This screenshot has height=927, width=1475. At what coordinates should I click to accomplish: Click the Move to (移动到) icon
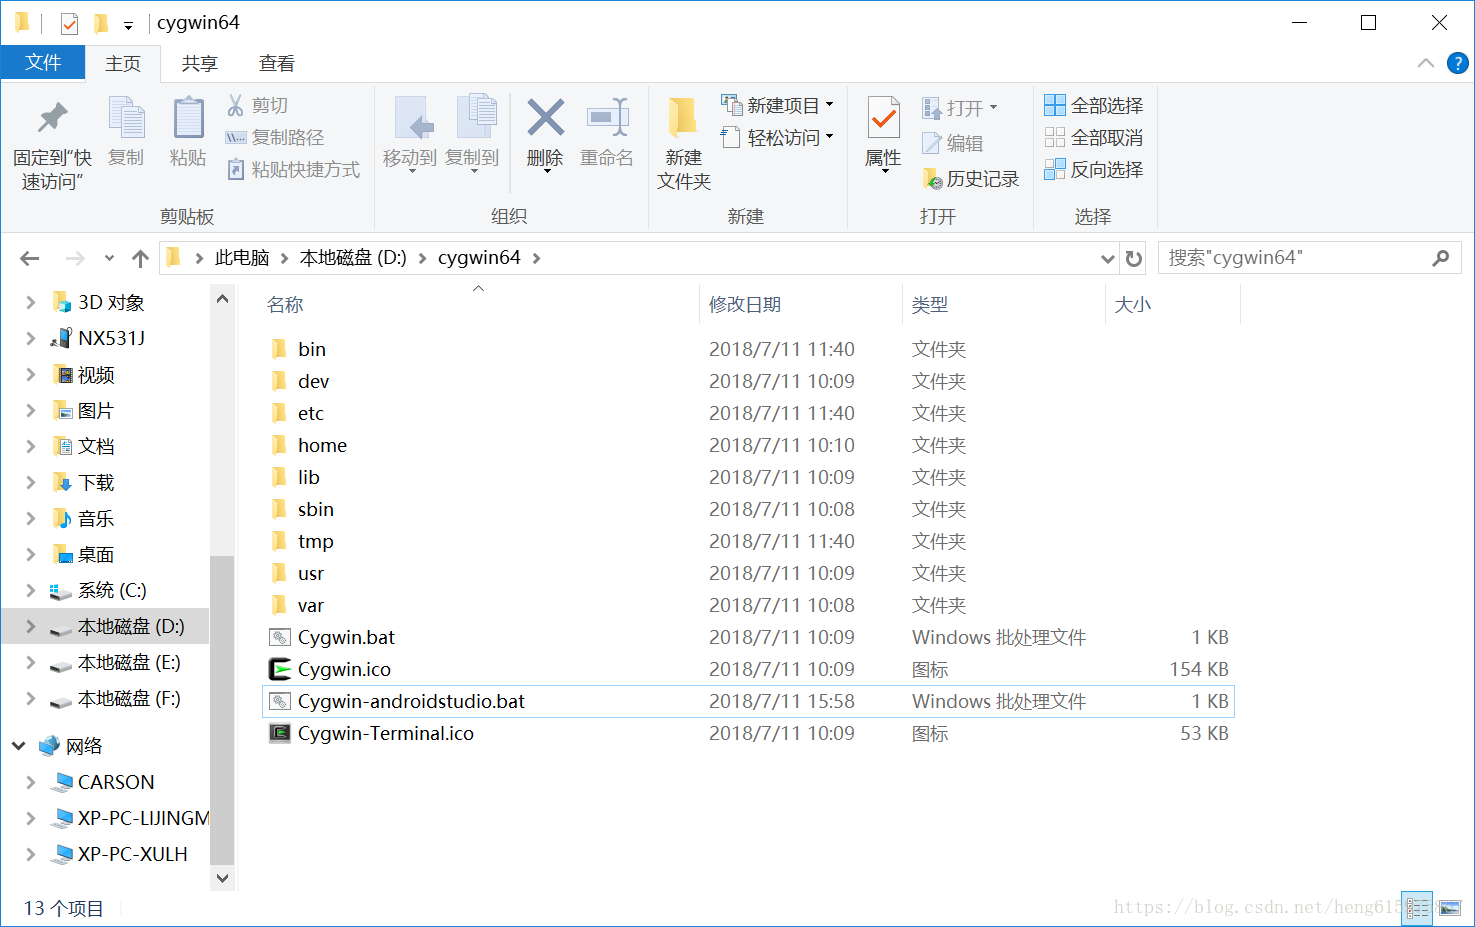[x=412, y=118]
